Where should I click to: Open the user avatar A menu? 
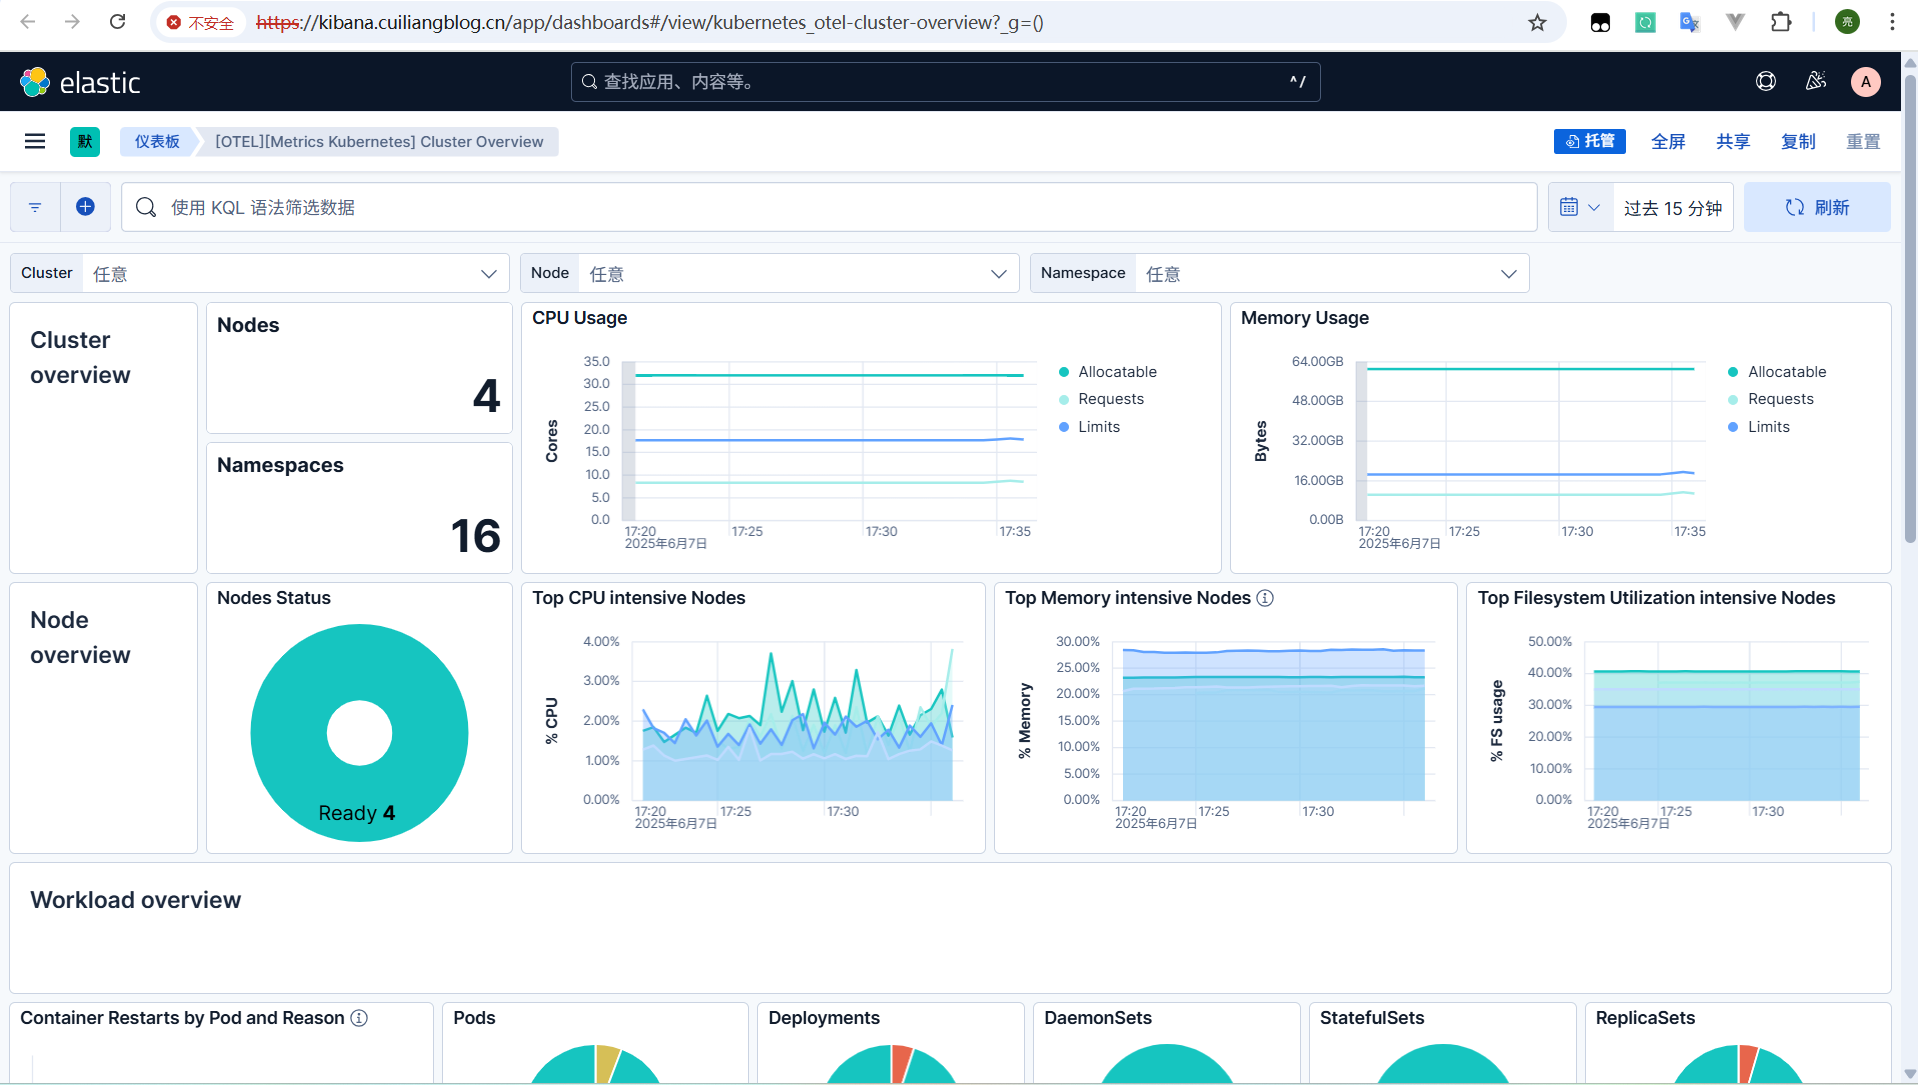[x=1866, y=82]
